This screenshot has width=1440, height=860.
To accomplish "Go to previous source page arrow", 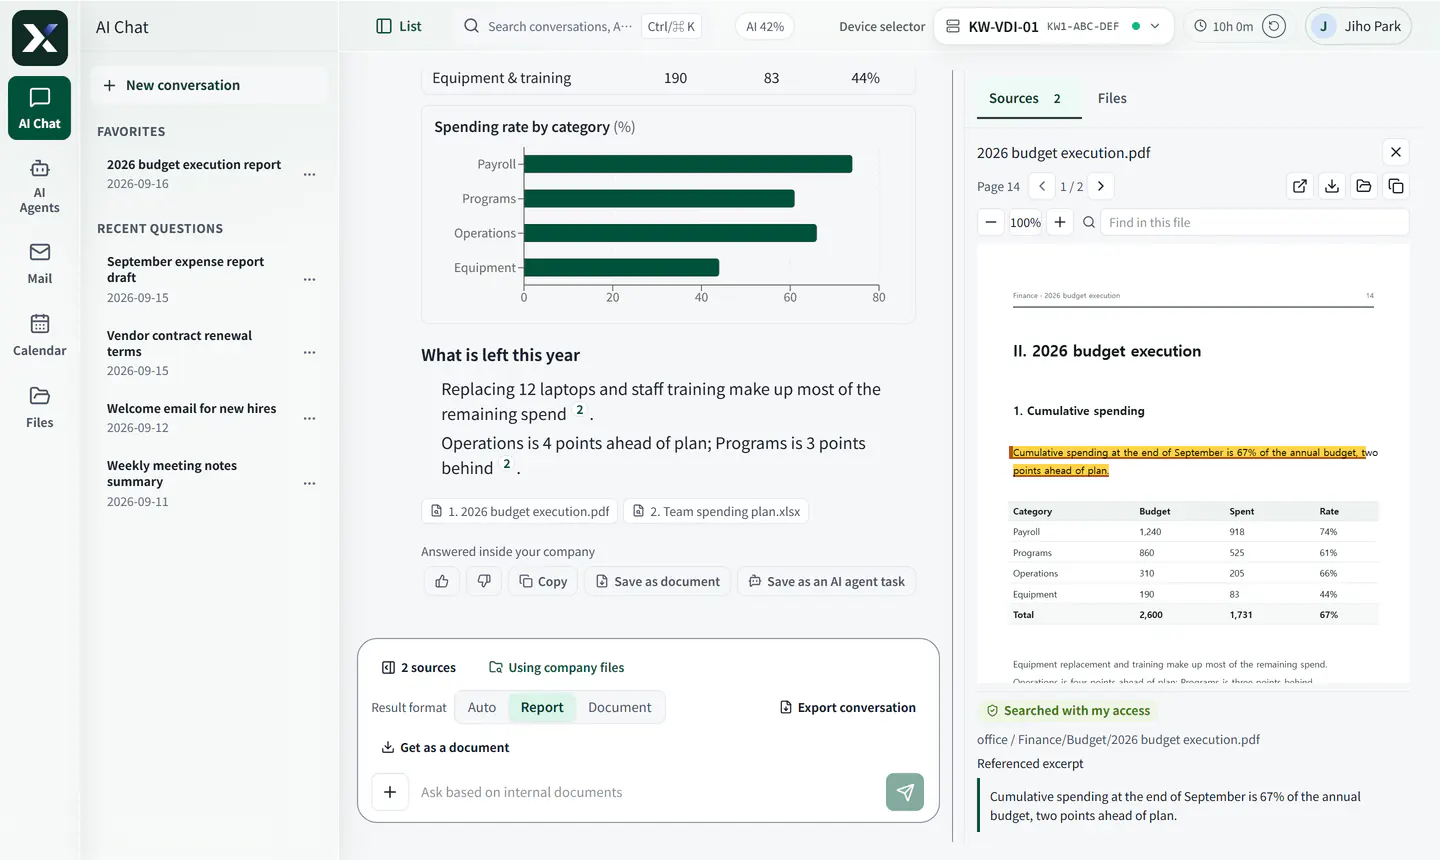I will tap(1042, 186).
